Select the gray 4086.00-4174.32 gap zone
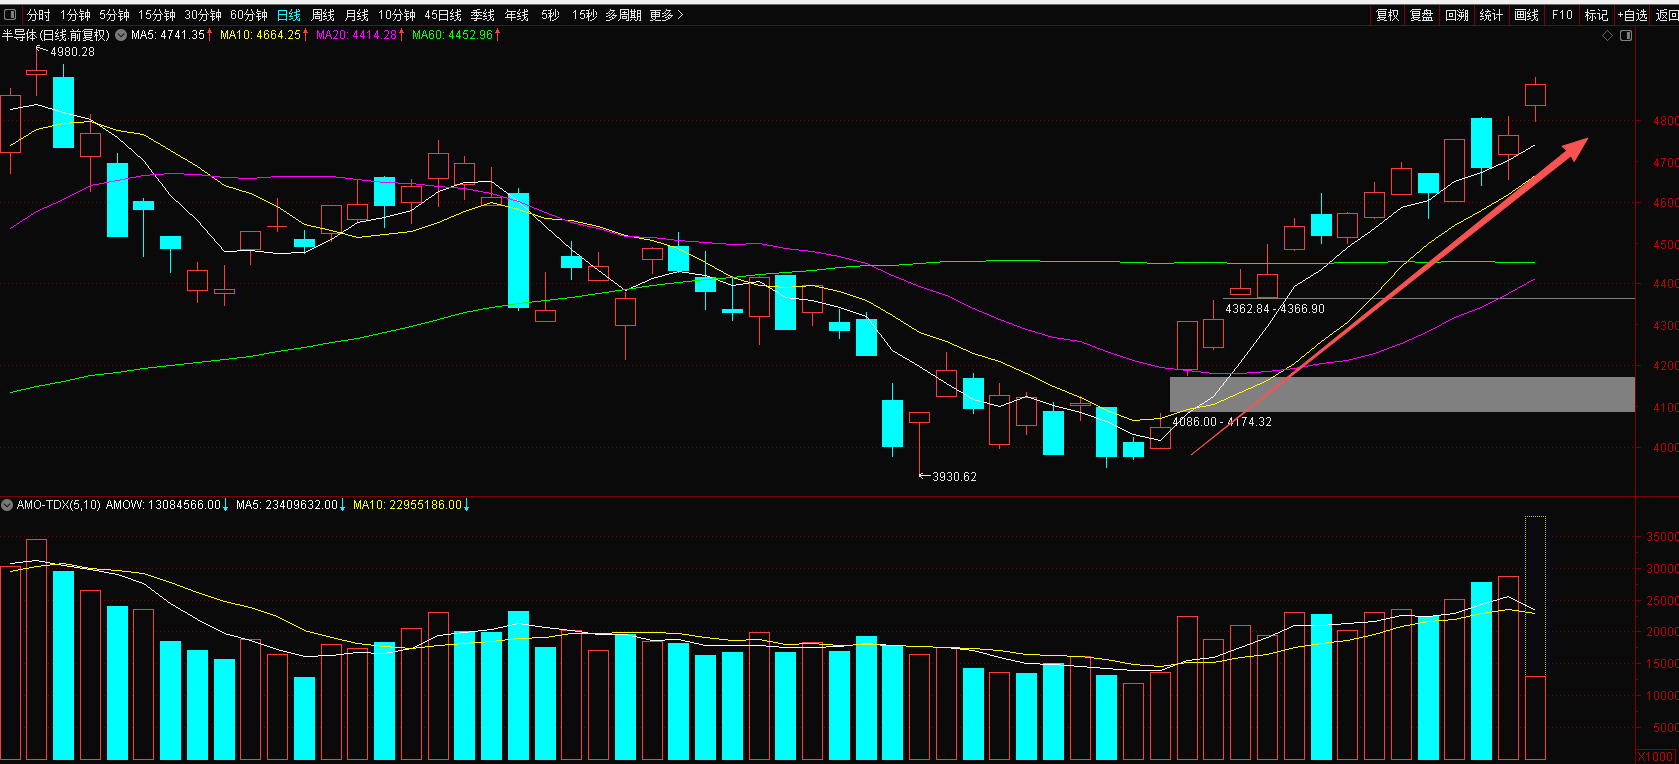Screen dimensions: 1679x764 (x=1402, y=394)
